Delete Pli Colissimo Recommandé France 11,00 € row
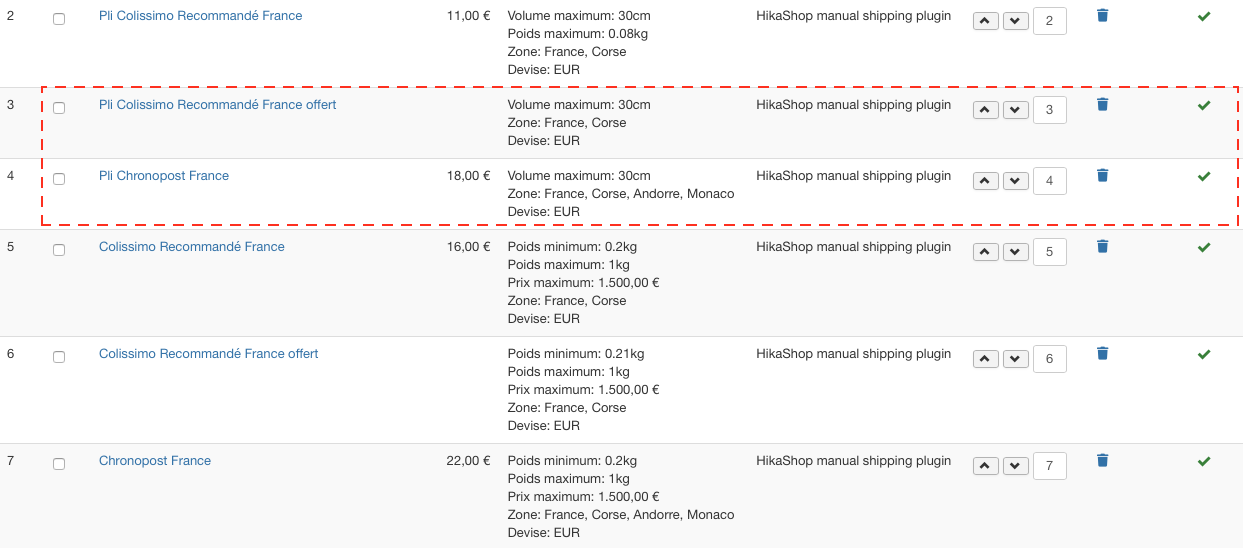This screenshot has width=1255, height=548. (1102, 16)
